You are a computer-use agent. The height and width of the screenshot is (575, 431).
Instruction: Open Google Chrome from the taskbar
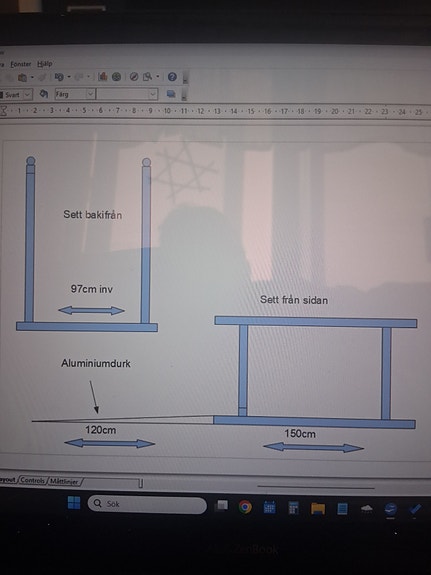pyautogui.click(x=245, y=507)
